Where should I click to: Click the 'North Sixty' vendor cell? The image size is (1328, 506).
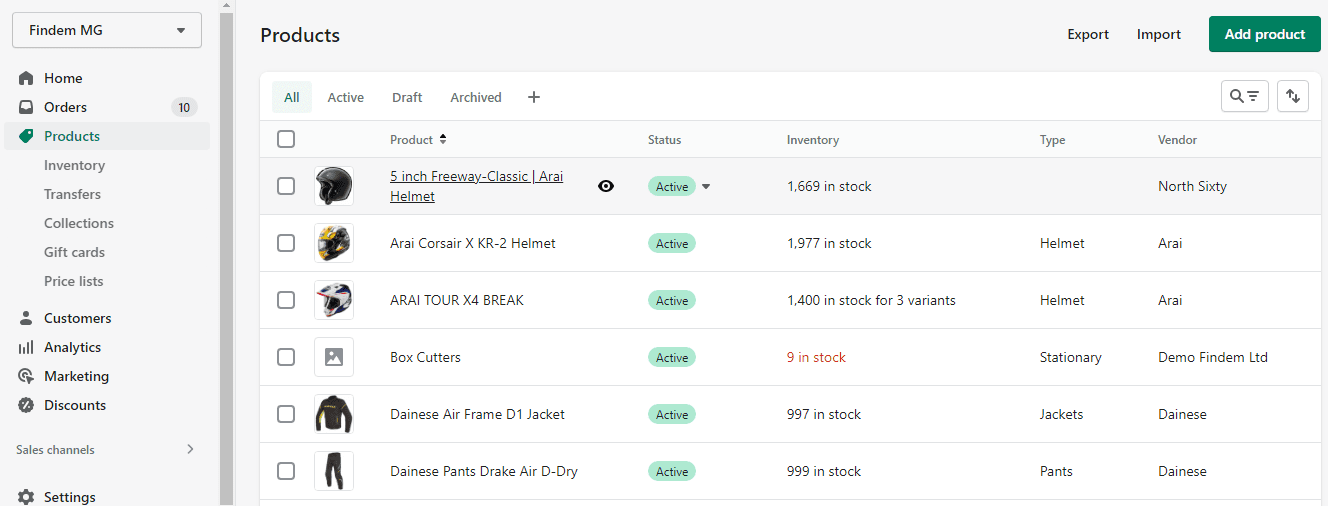pyautogui.click(x=1192, y=186)
